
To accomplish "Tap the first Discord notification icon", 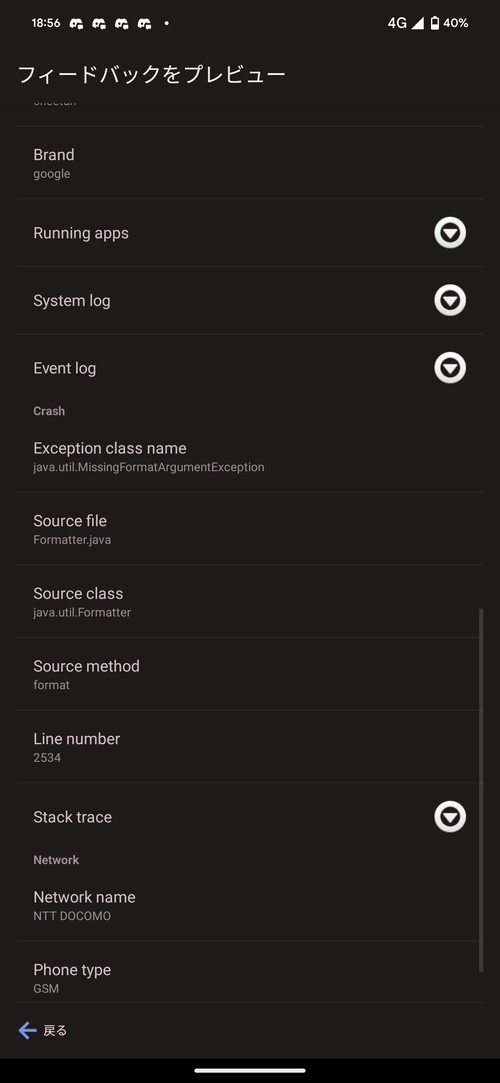I will pyautogui.click(x=77, y=23).
